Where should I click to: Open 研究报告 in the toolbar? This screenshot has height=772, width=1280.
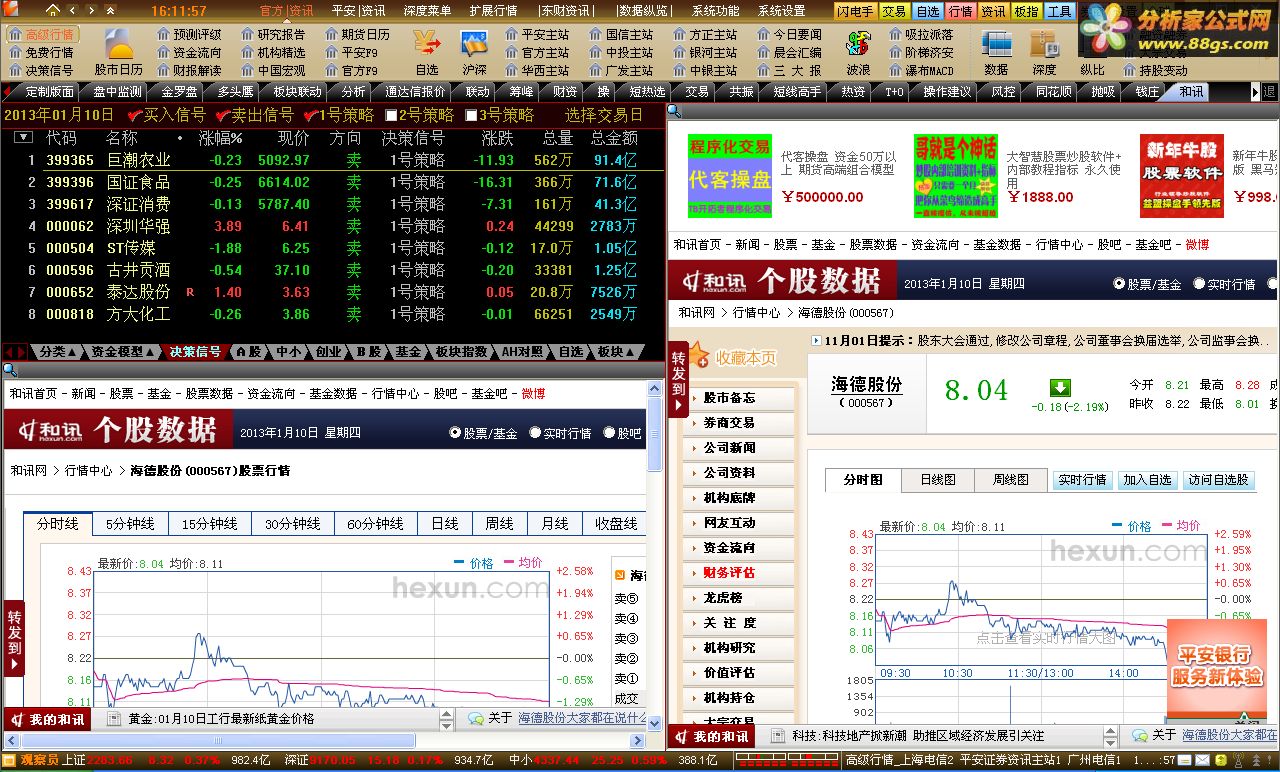click(x=273, y=34)
